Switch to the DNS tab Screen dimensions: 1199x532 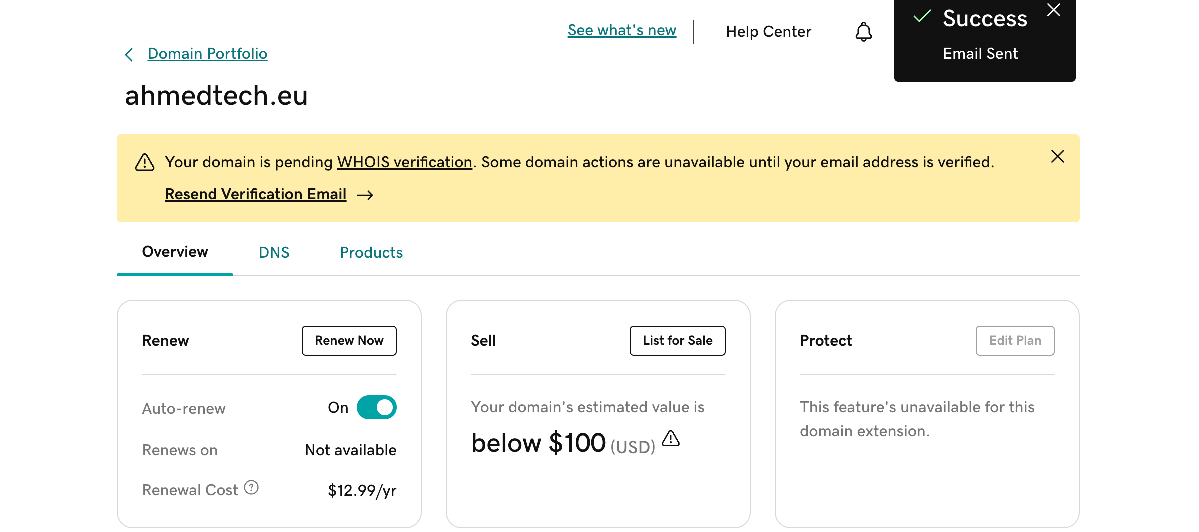point(274,253)
